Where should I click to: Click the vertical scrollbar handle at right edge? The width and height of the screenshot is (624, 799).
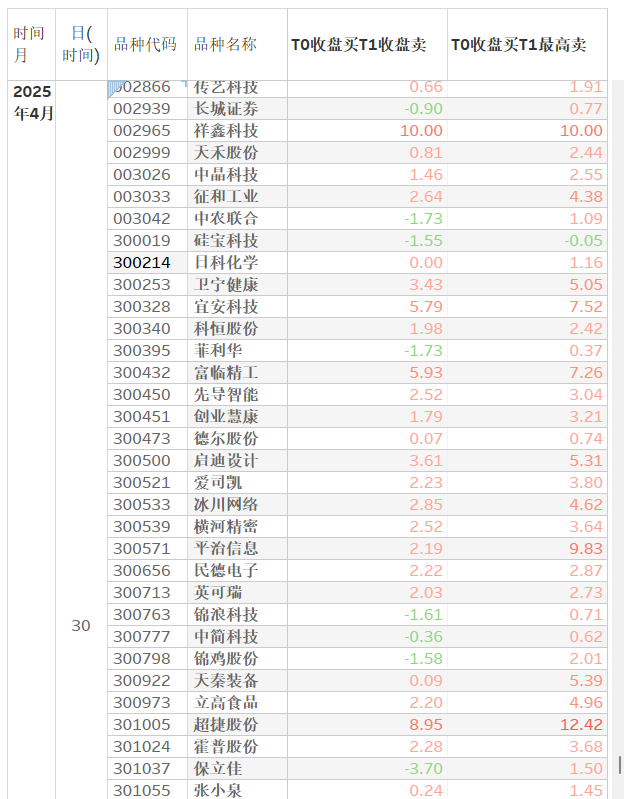pyautogui.click(x=619, y=765)
